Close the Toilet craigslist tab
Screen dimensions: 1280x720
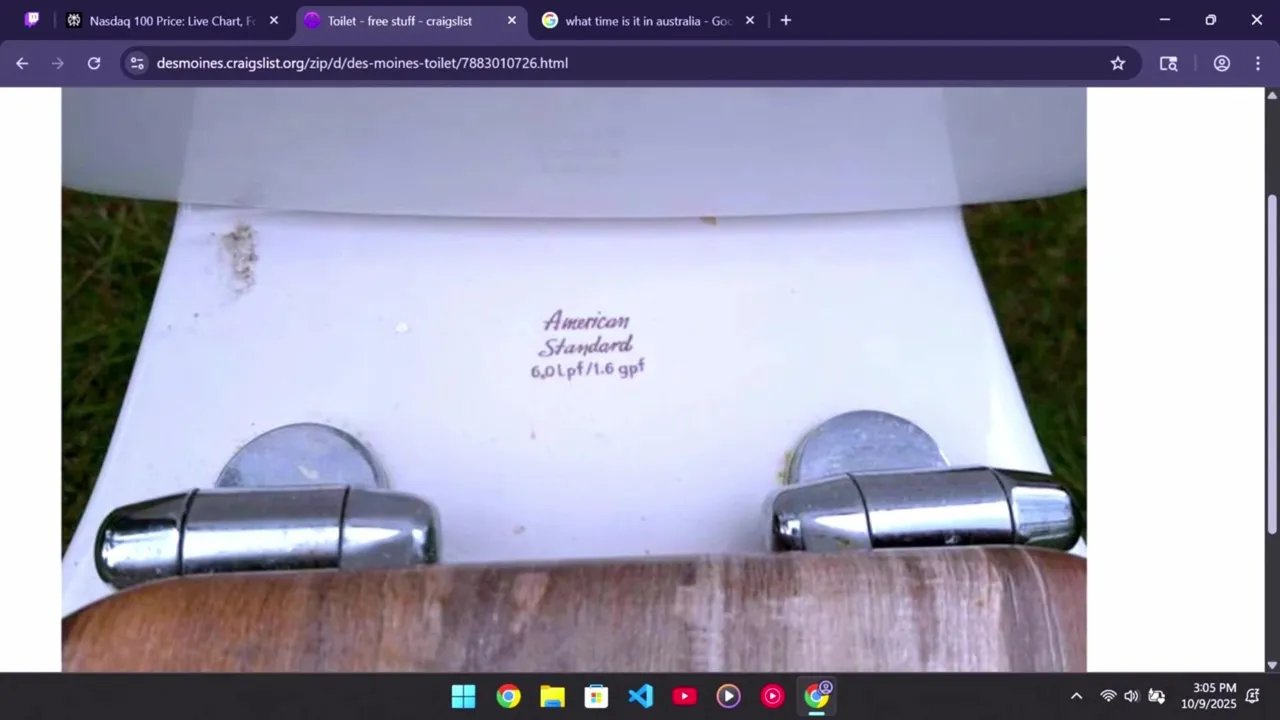pyautogui.click(x=512, y=20)
